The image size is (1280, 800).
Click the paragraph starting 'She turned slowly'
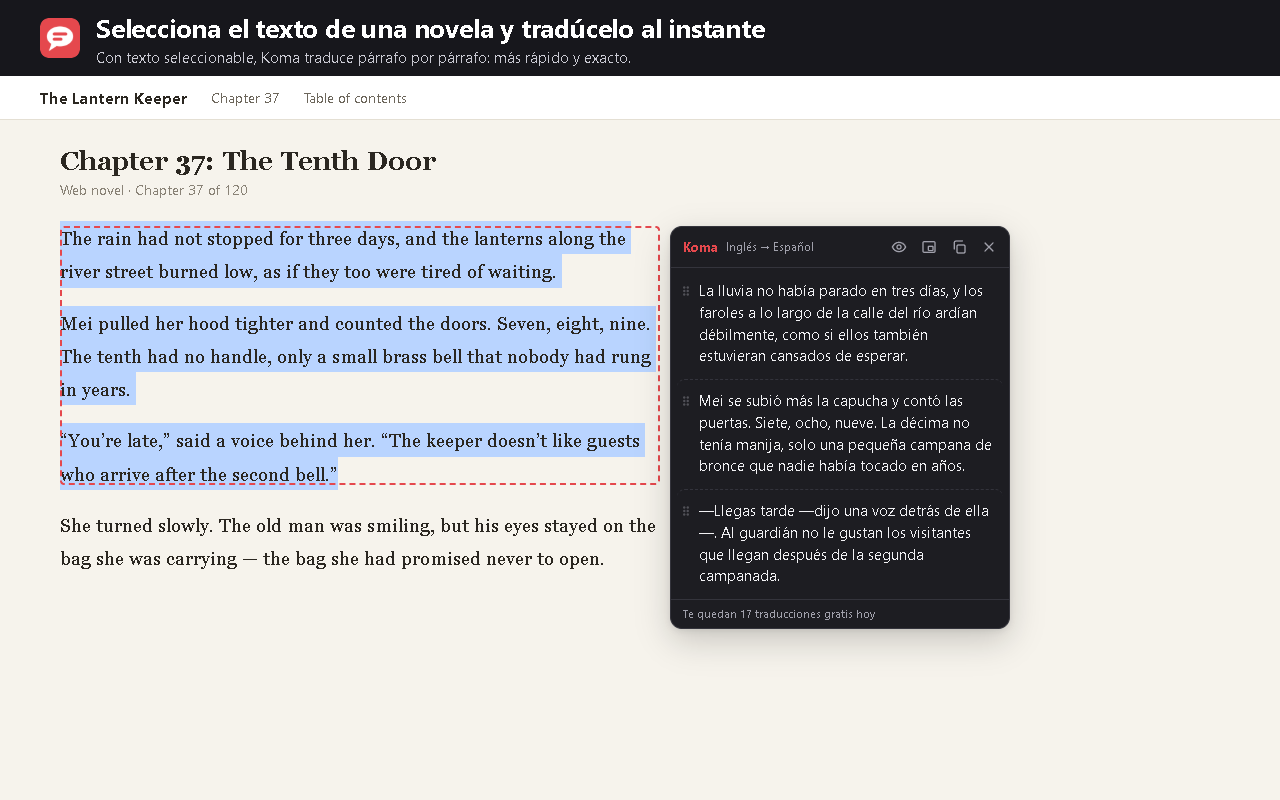(358, 542)
